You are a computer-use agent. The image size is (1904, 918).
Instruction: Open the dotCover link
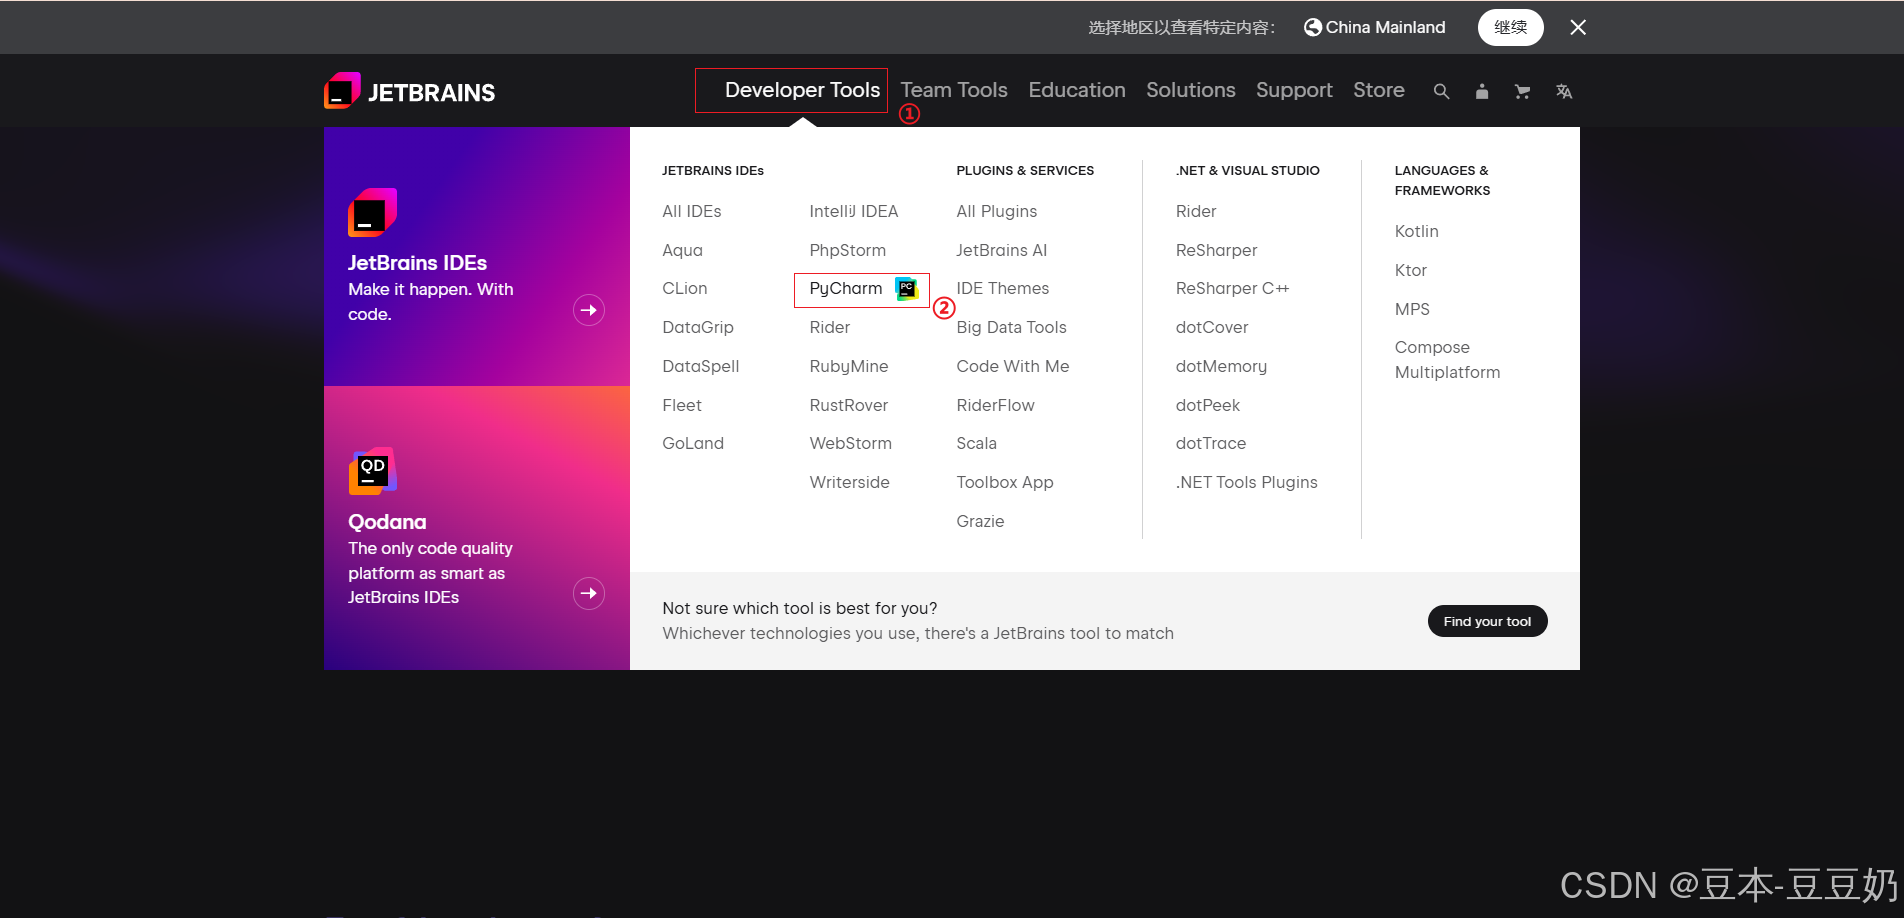[1212, 327]
